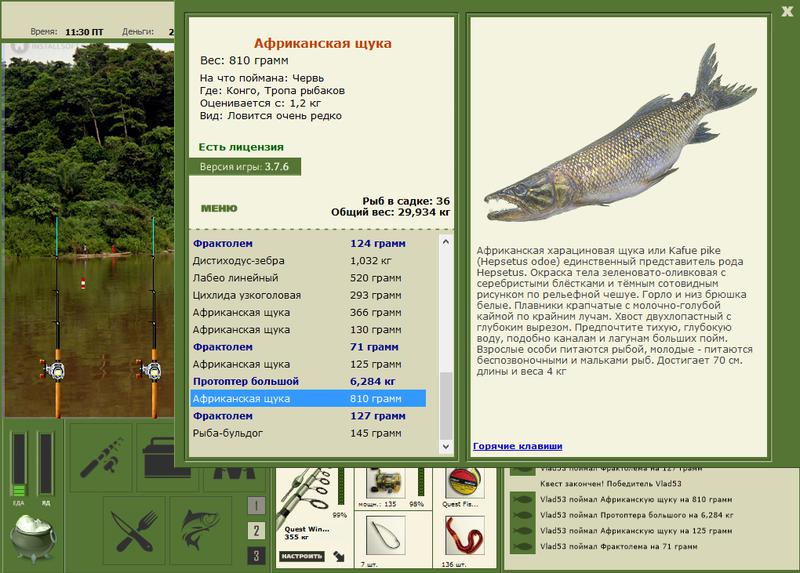The height and width of the screenshot is (573, 800).
Task: Click the right fishing rod reel
Action: pos(149,369)
